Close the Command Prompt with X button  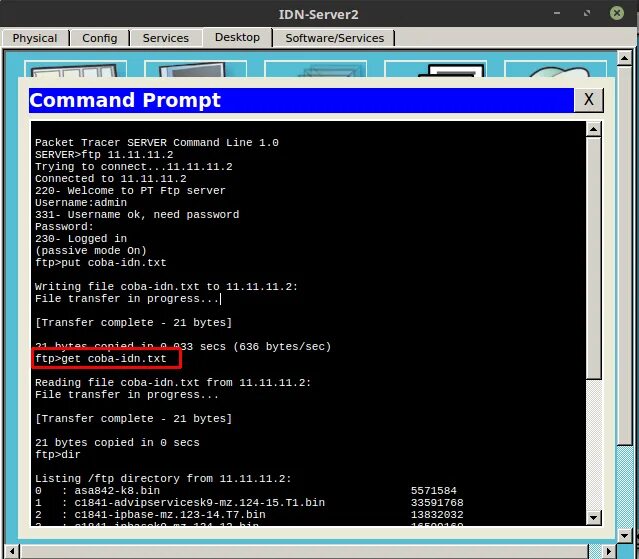[588, 99]
